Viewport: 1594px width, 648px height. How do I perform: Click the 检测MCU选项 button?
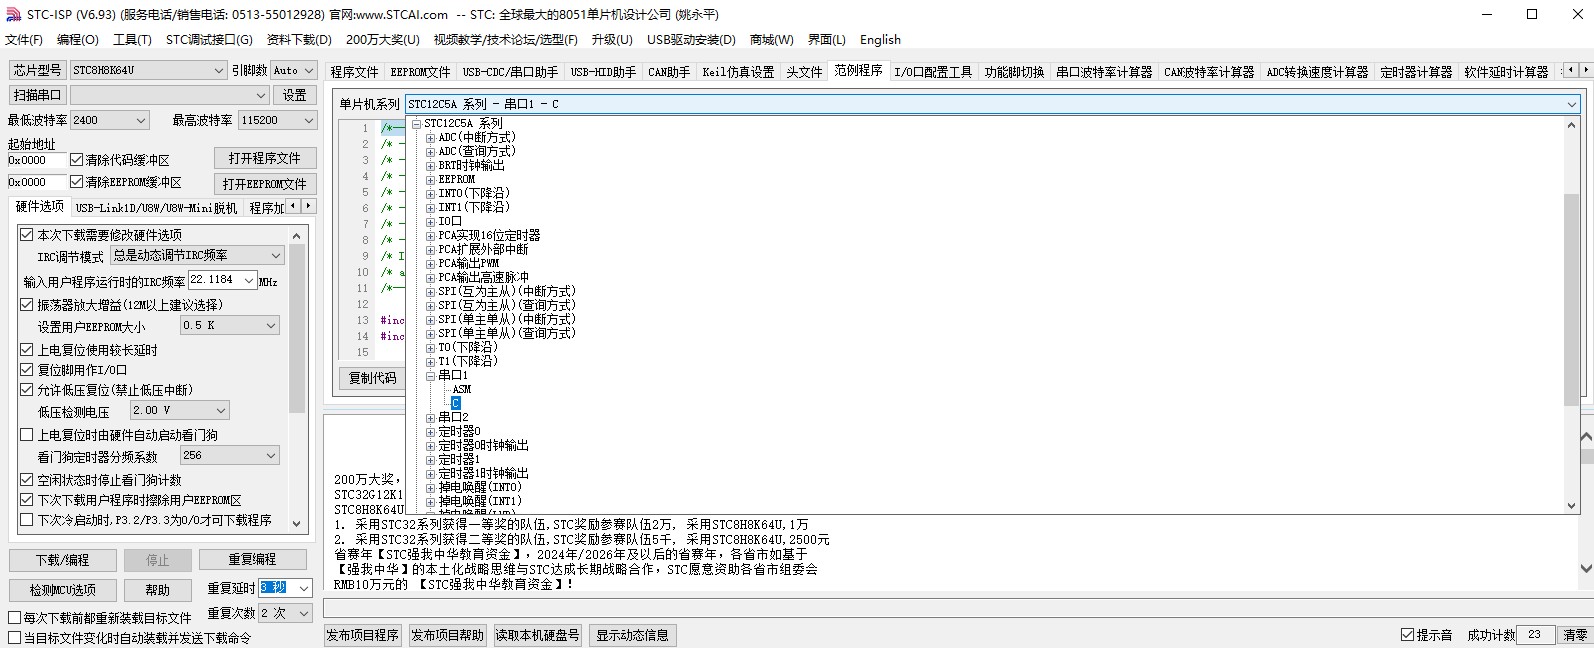coord(62,590)
